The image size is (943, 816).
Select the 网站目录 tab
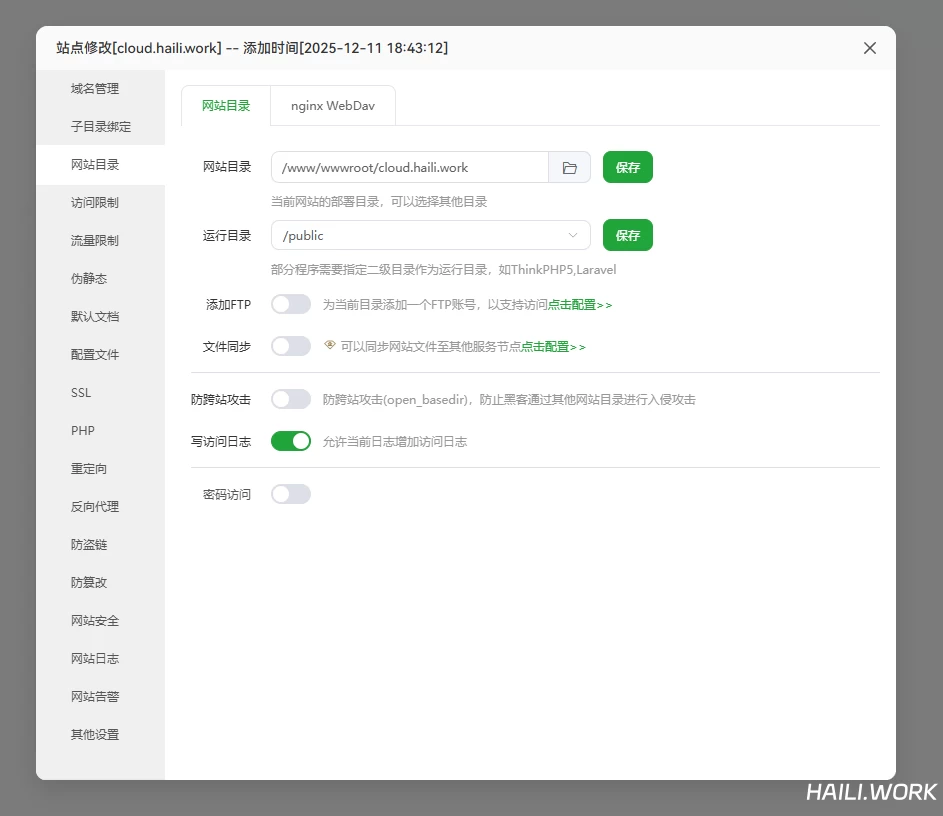click(x=226, y=105)
